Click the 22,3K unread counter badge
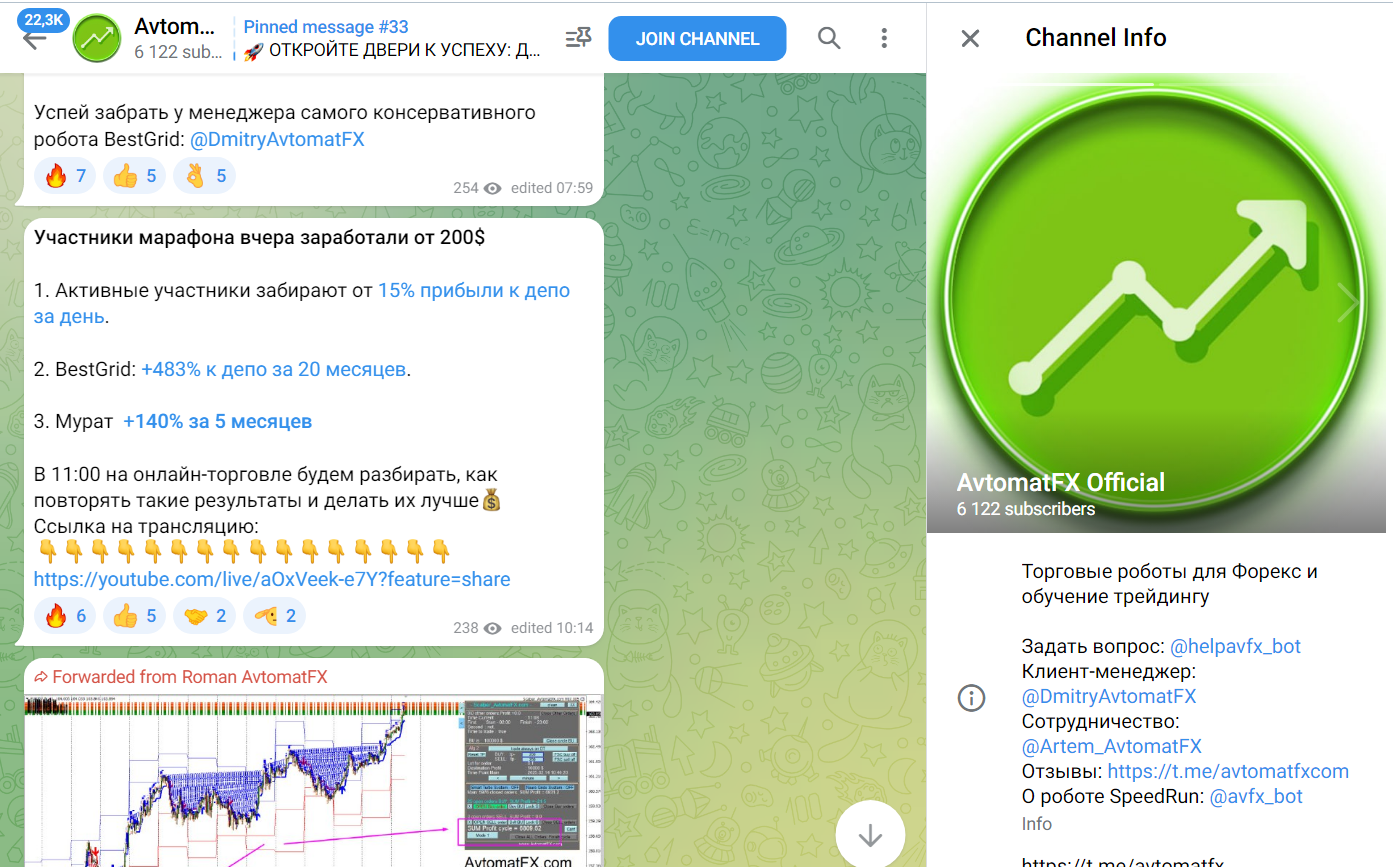Viewport: 1393px width, 867px height. pyautogui.click(x=44, y=19)
